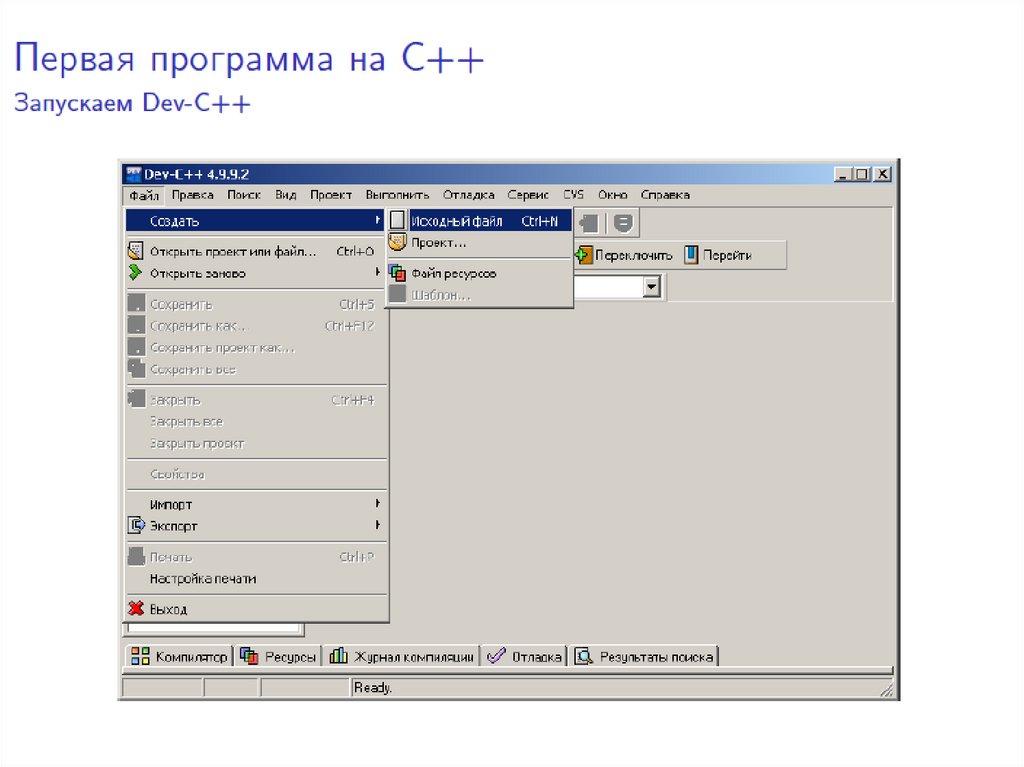The height and width of the screenshot is (767, 1024).
Task: Open the compiler combo box dropdown
Action: coord(654,287)
